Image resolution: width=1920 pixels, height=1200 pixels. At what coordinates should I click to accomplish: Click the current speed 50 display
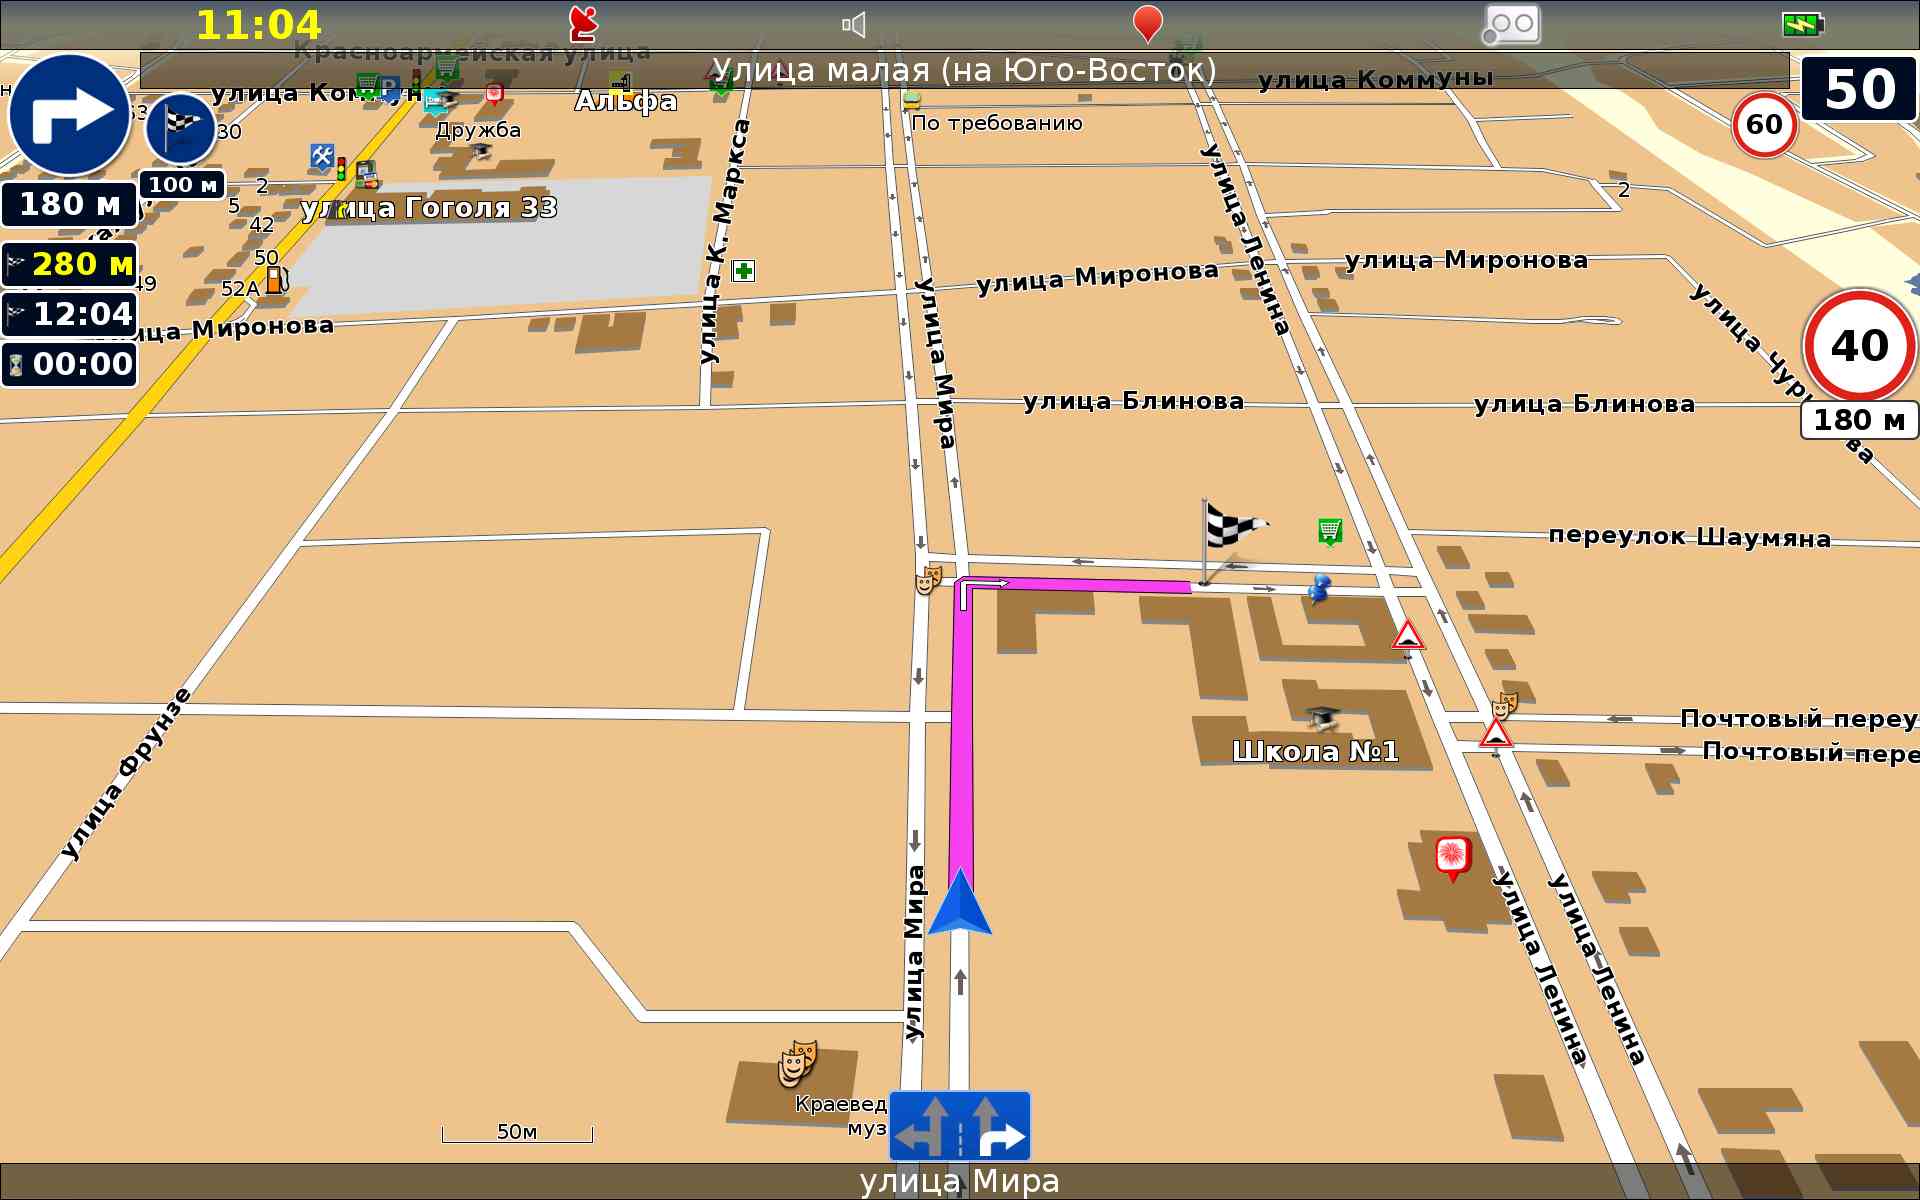click(1858, 89)
